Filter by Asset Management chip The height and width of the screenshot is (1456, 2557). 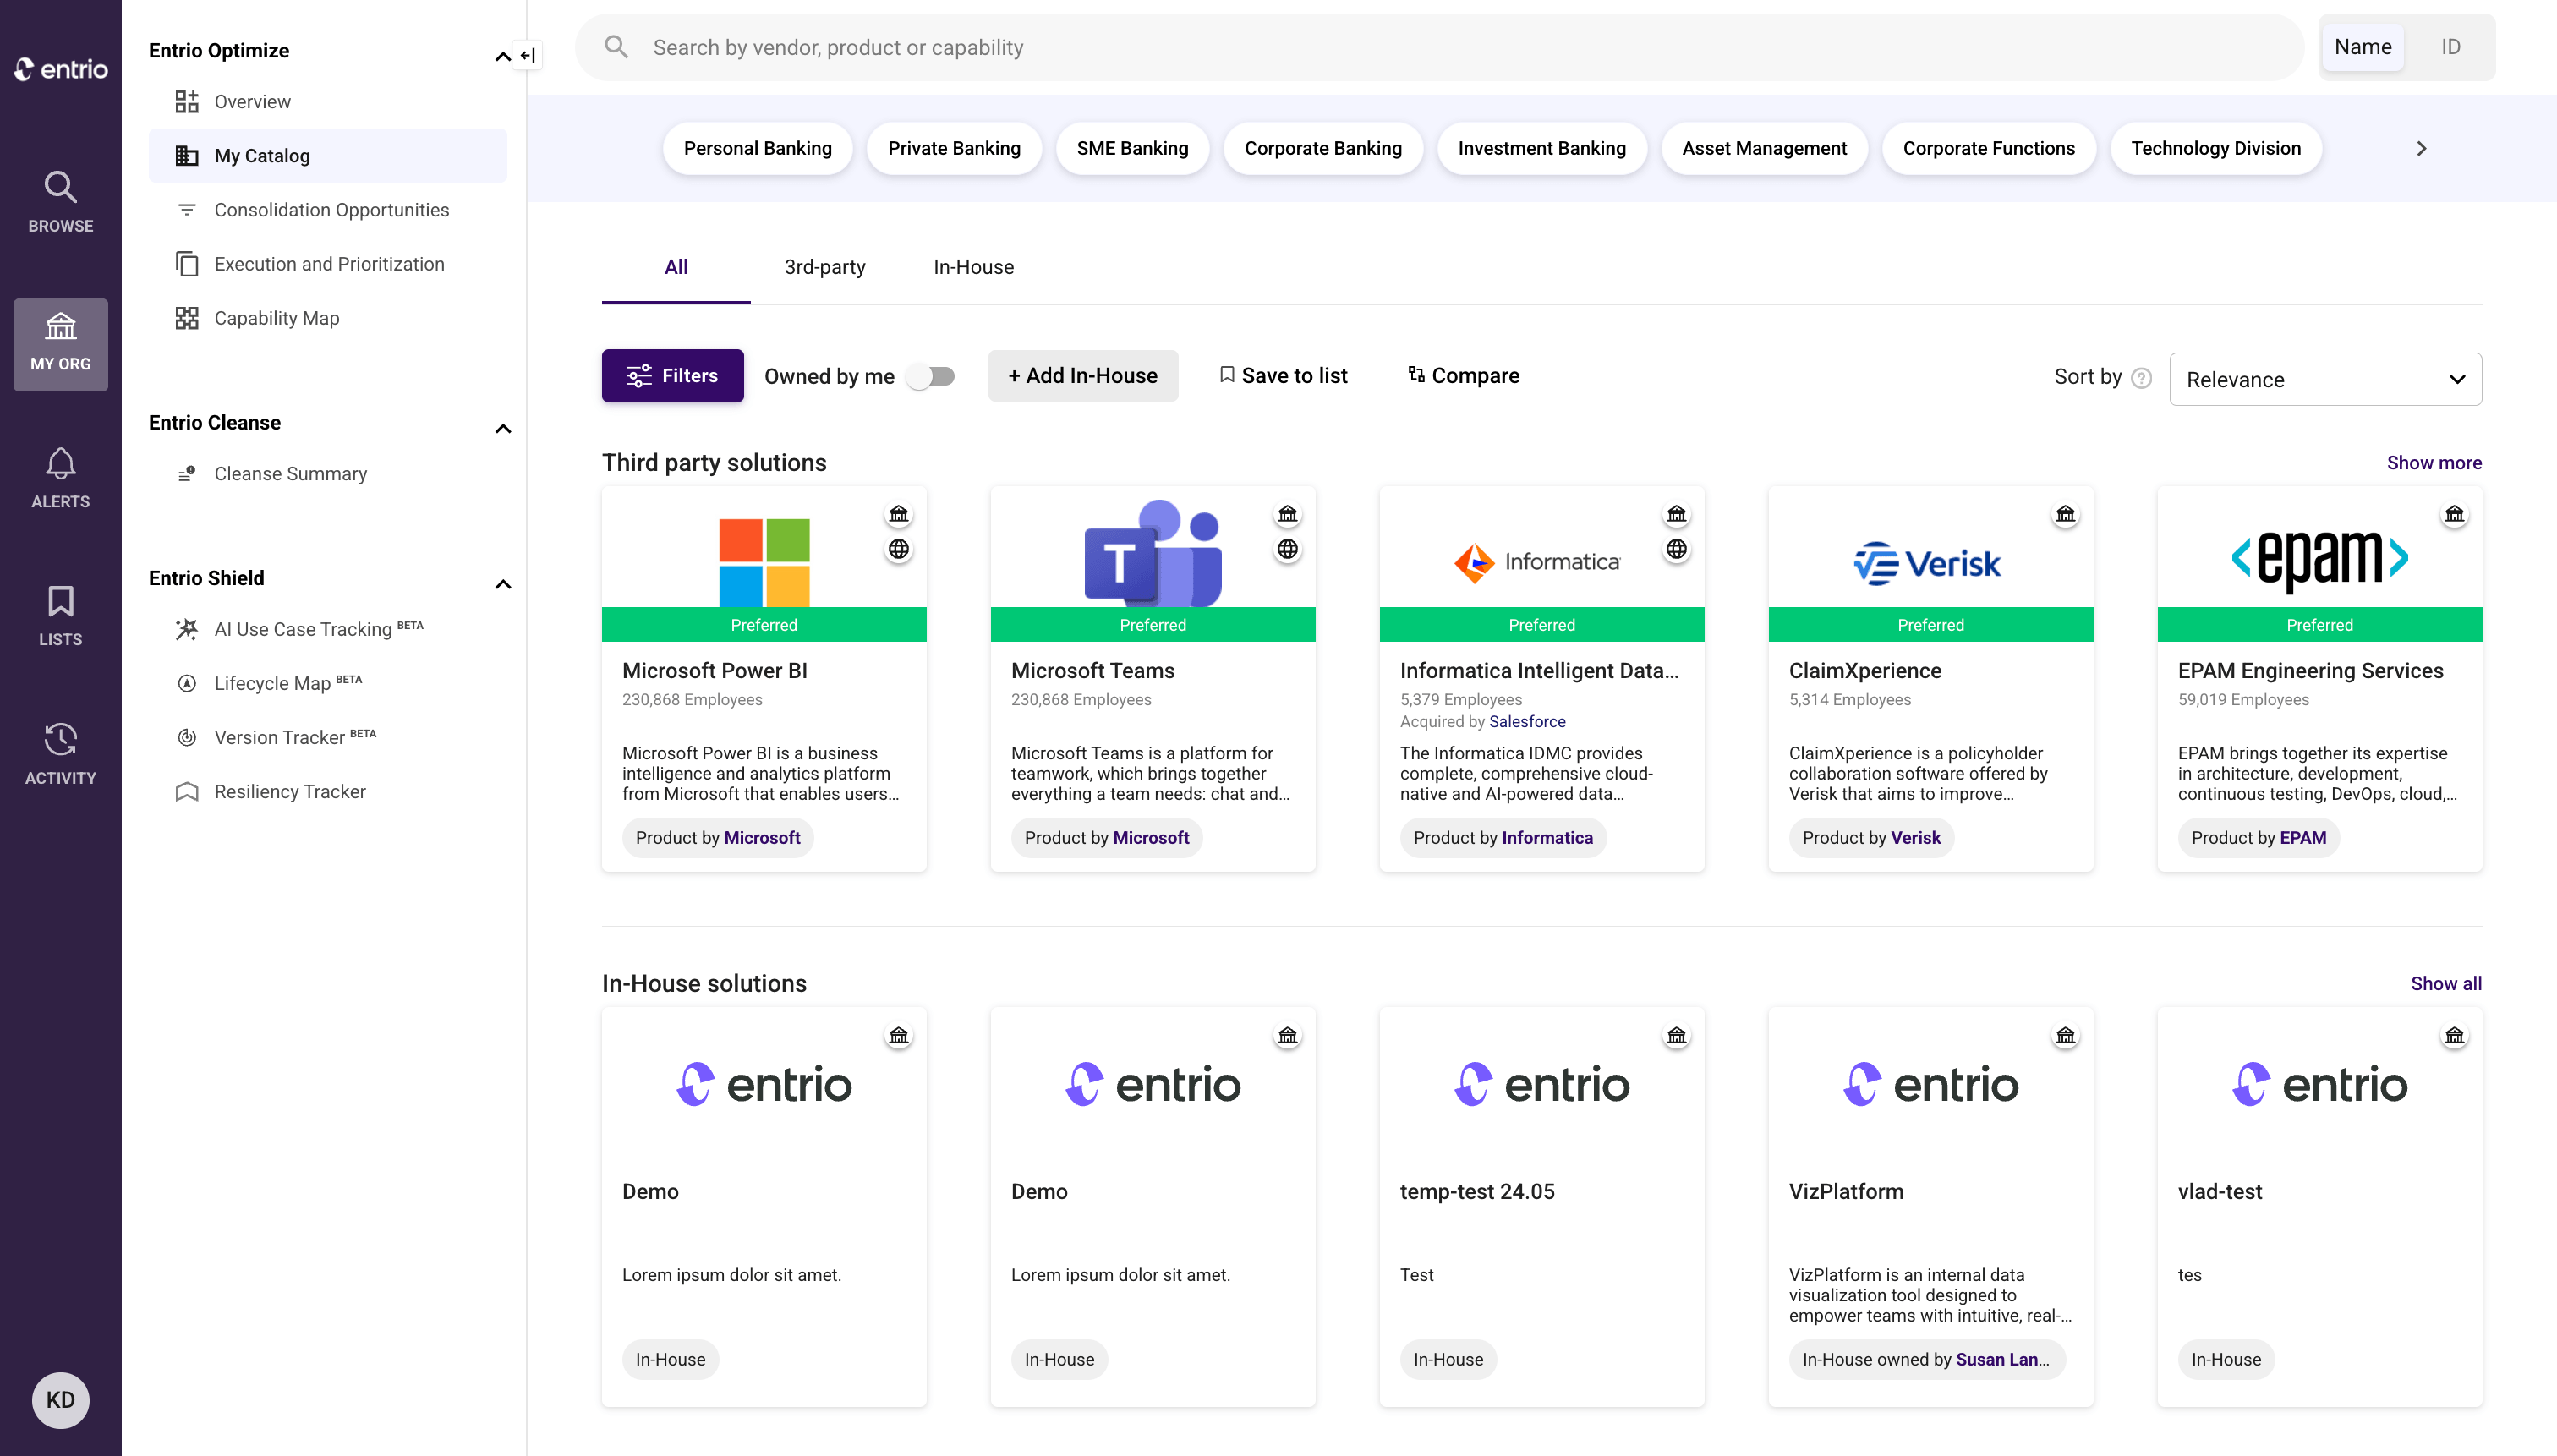coord(1763,148)
